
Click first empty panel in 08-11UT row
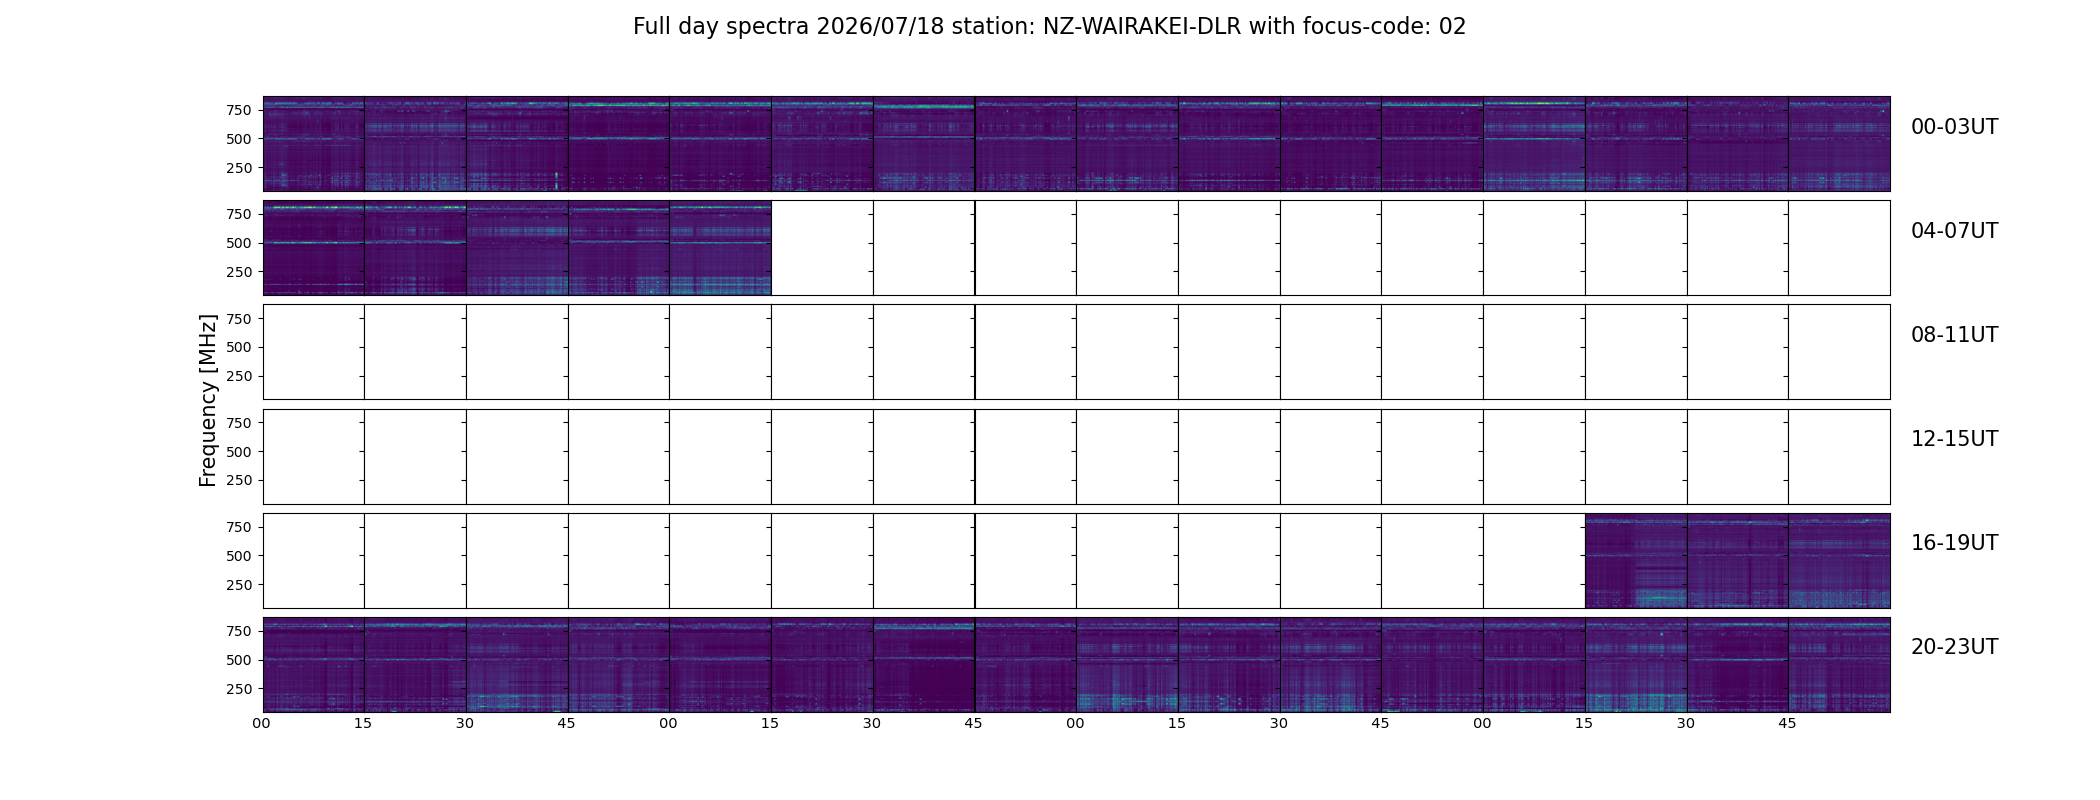[x=314, y=352]
